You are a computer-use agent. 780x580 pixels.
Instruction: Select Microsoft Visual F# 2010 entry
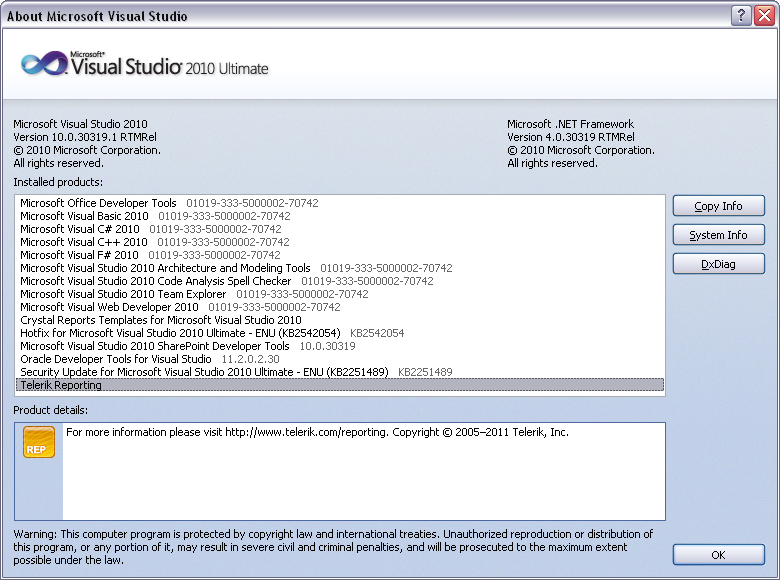tap(339, 255)
